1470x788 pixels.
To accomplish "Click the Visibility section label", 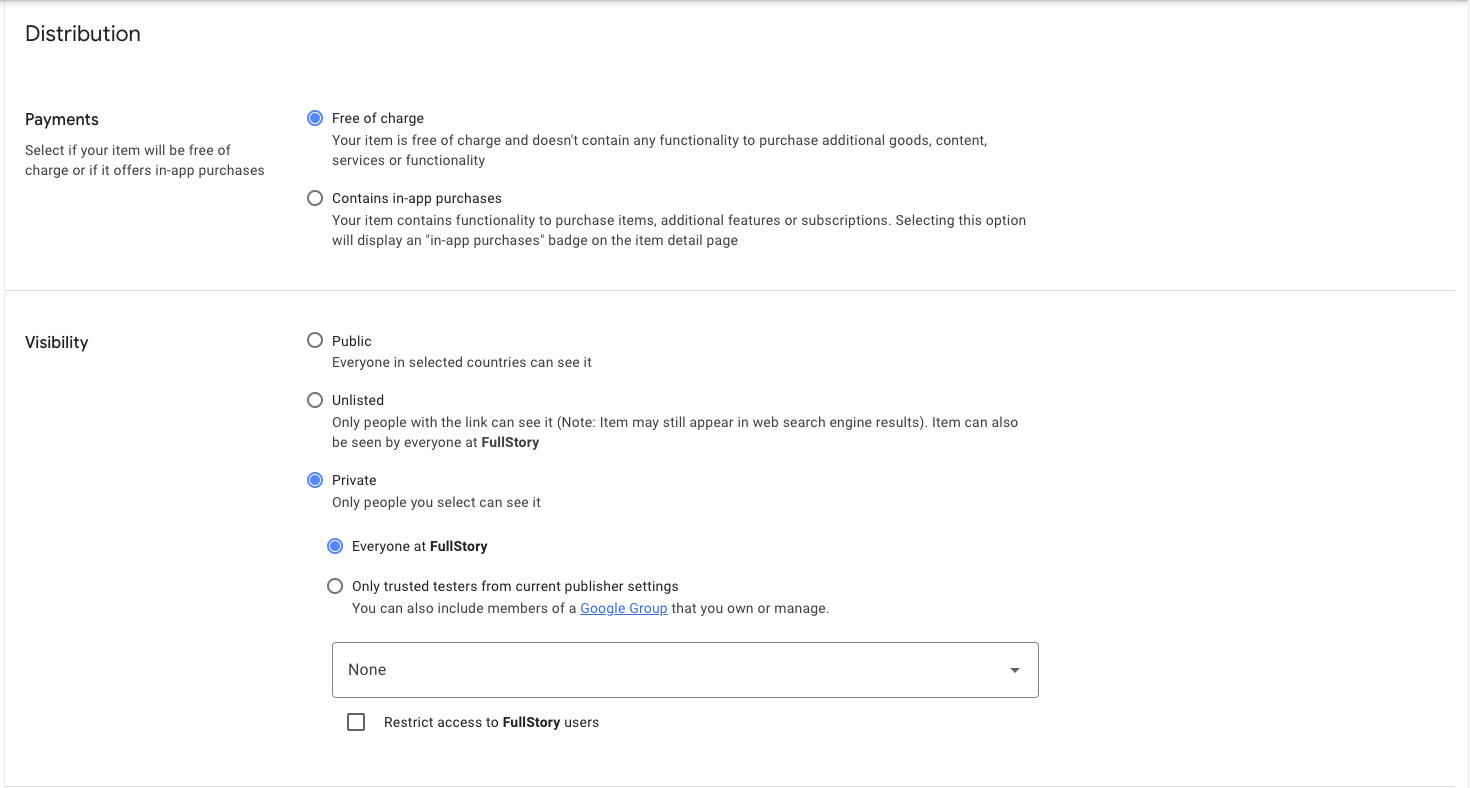I will 56,342.
